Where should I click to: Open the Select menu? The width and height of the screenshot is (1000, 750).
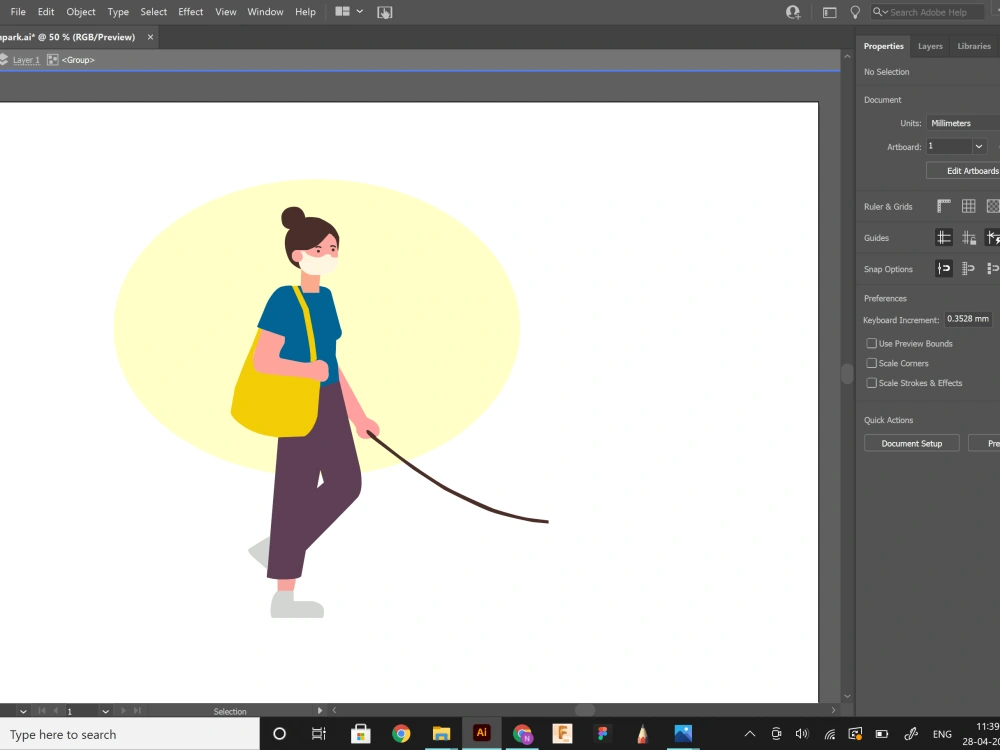pos(154,11)
